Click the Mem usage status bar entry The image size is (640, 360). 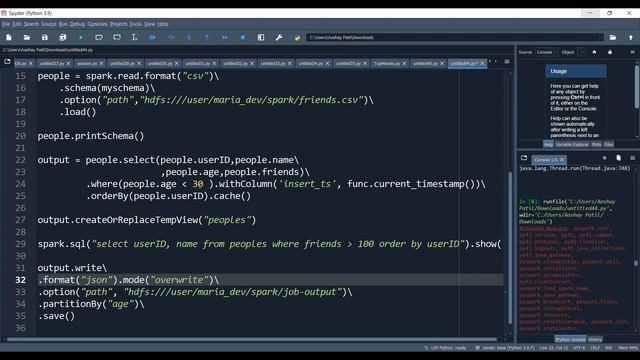(628, 348)
